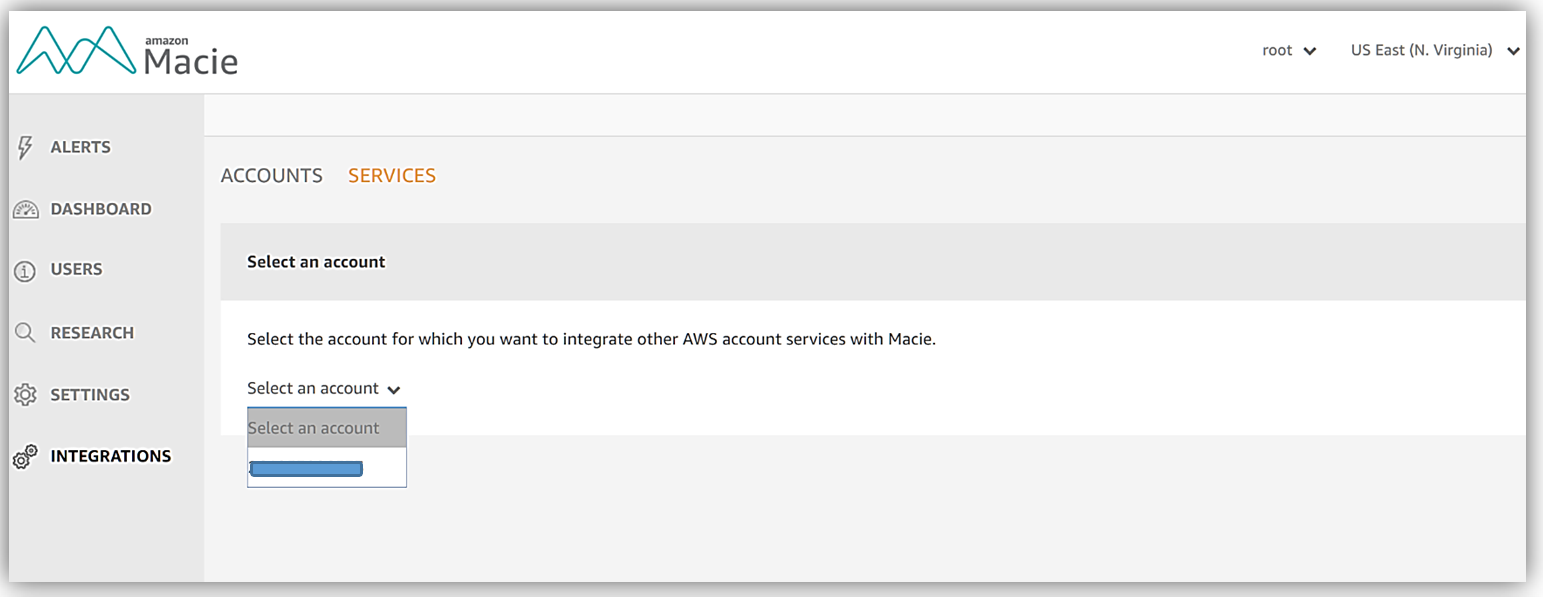
Task: Go to the Dashboard sidebar section
Action: click(101, 209)
